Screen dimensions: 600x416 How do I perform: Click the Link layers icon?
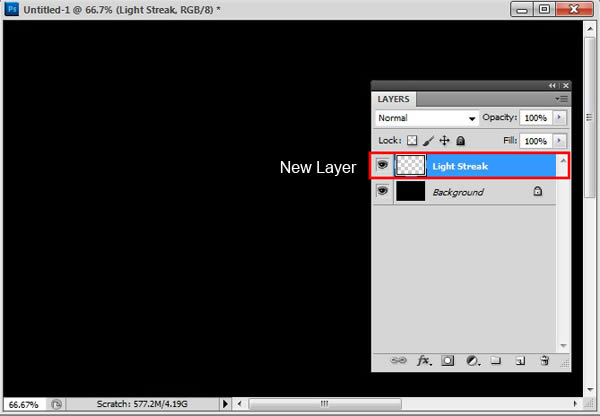[398, 361]
